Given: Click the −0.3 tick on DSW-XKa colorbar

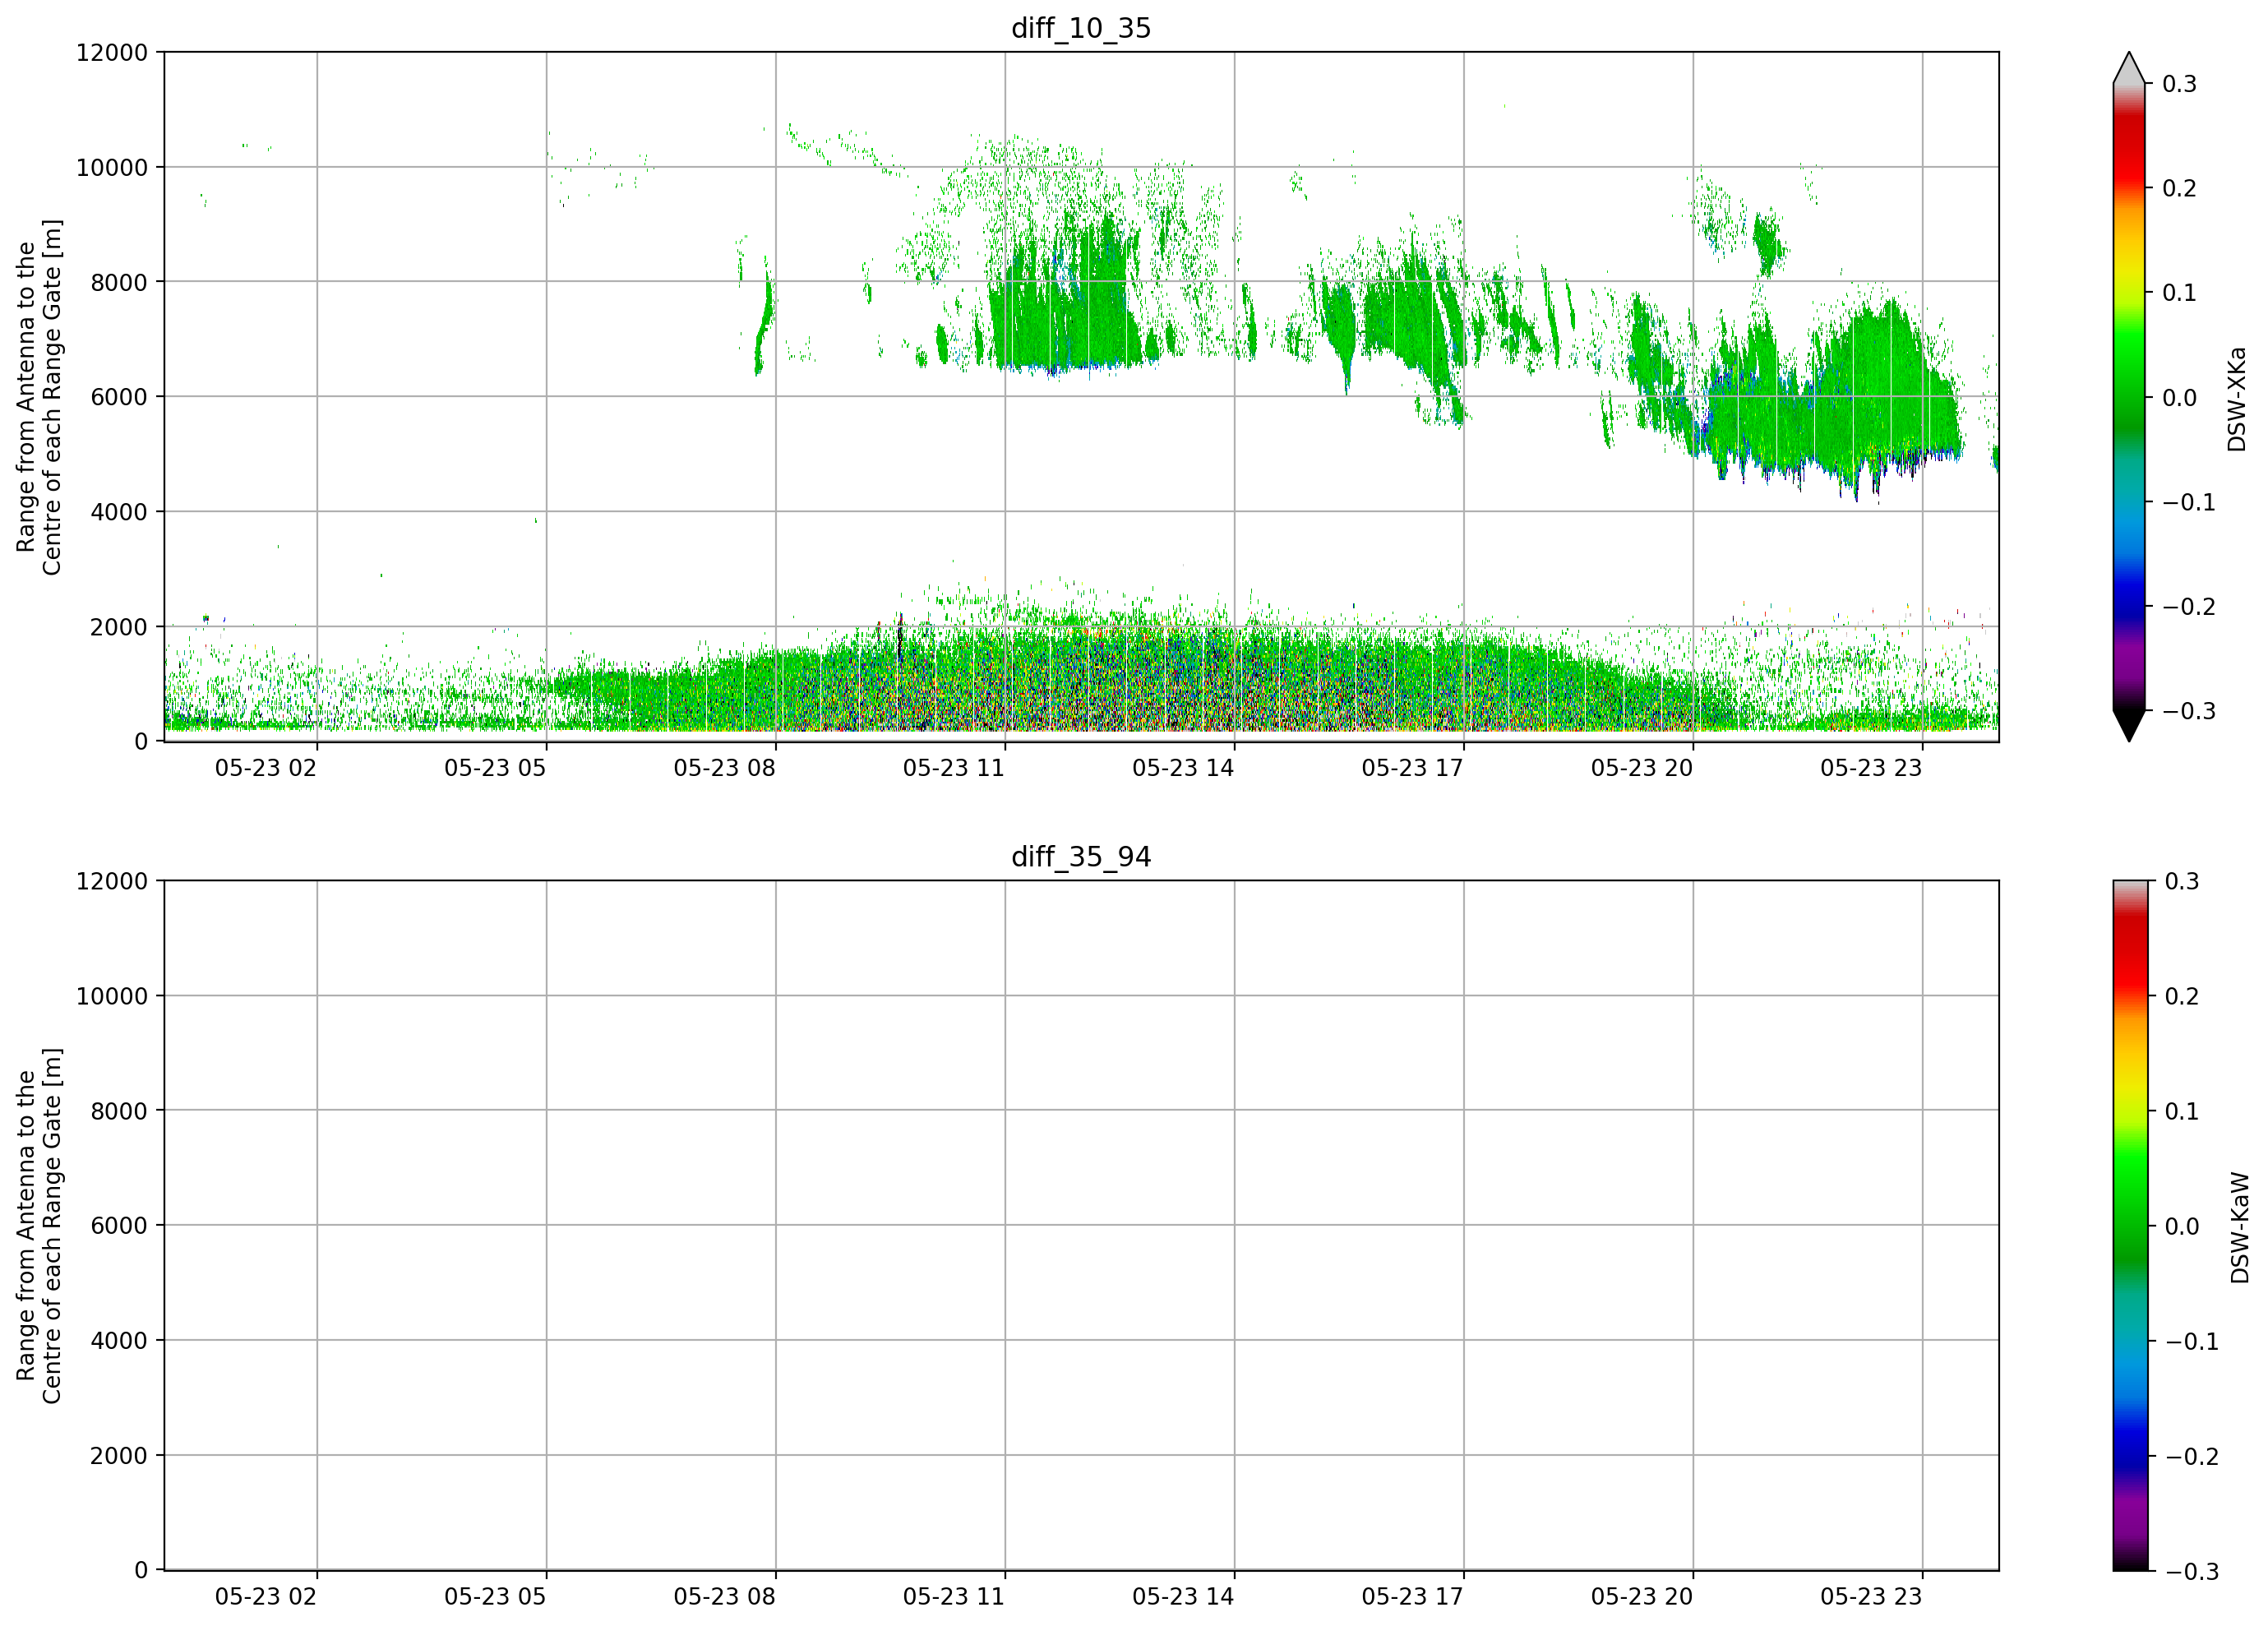Looking at the screenshot, I should coord(2189,711).
